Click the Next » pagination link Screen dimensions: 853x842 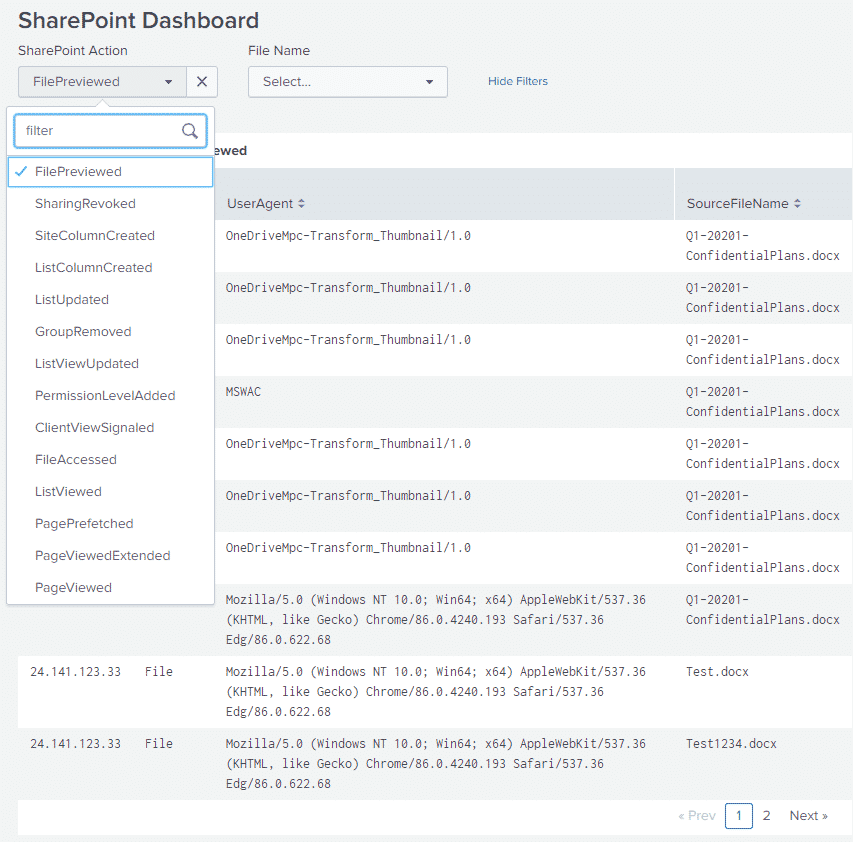click(x=808, y=816)
